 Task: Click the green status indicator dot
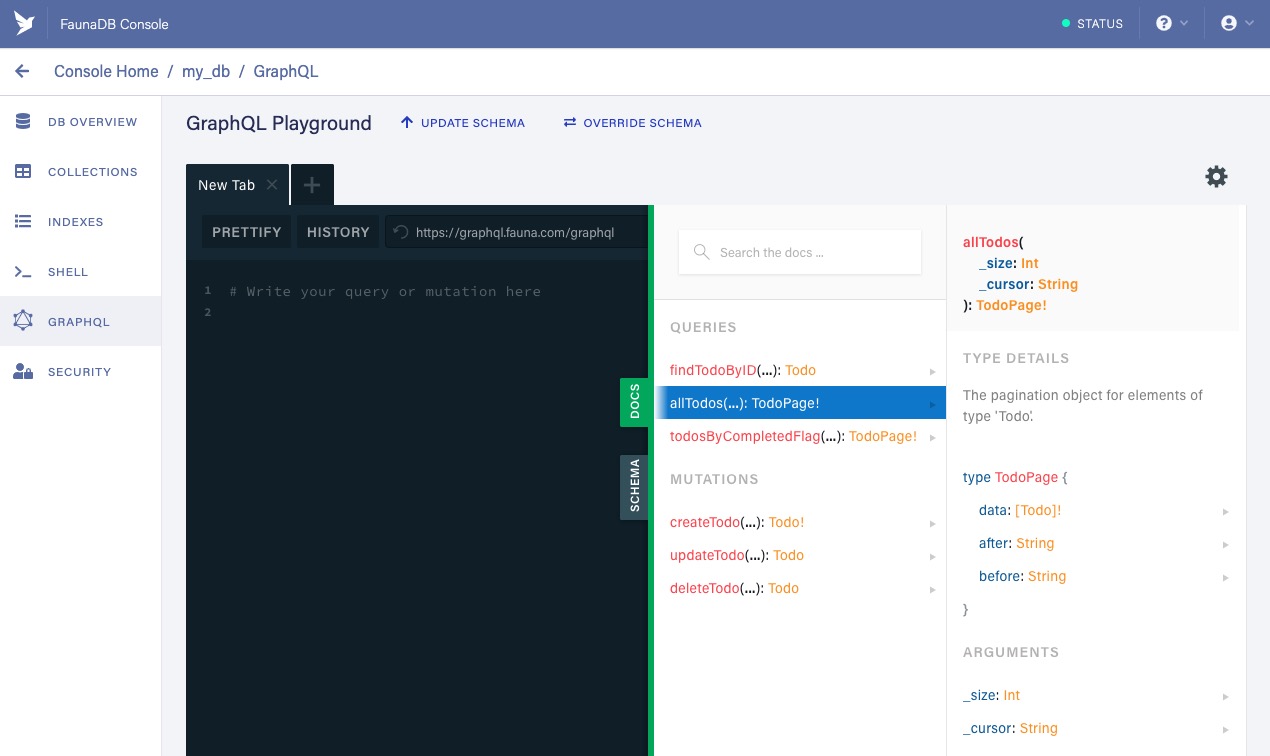[x=1066, y=24]
